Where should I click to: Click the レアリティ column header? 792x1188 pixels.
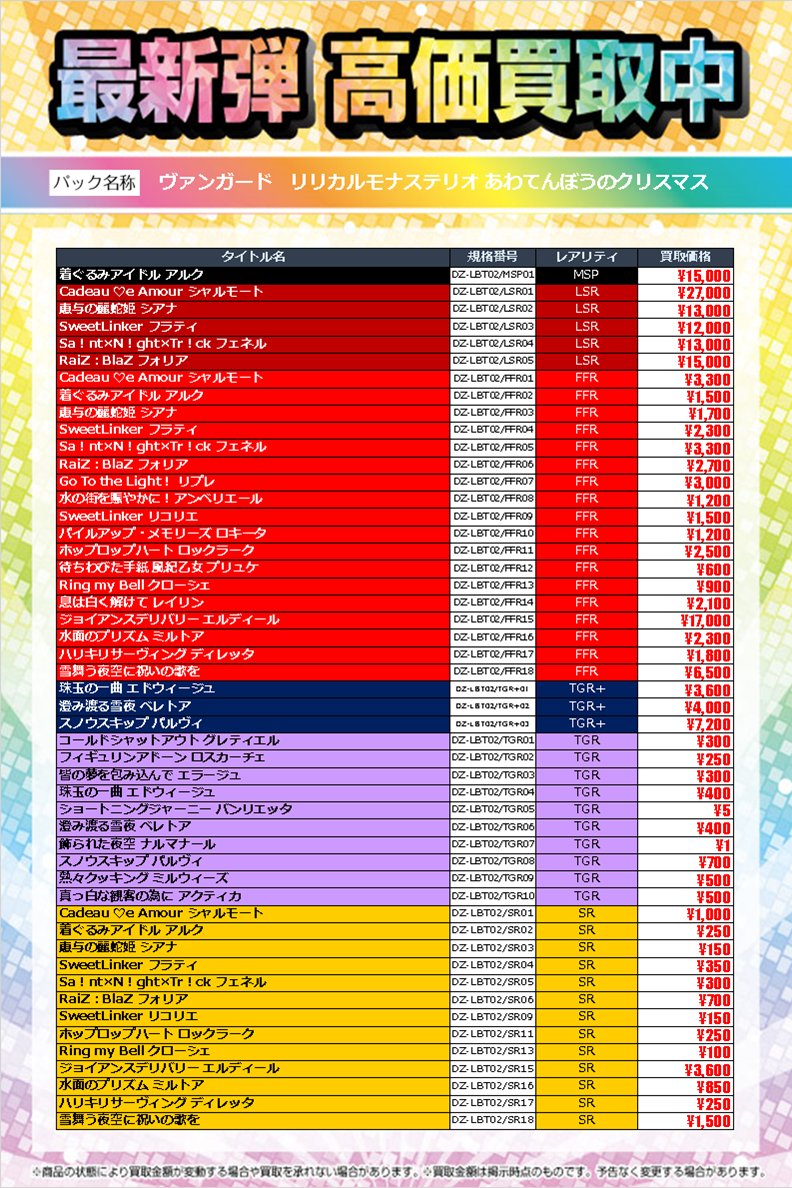(x=587, y=256)
